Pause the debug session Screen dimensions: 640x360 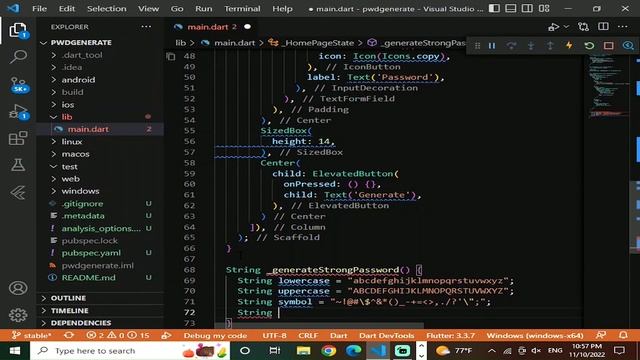492,46
